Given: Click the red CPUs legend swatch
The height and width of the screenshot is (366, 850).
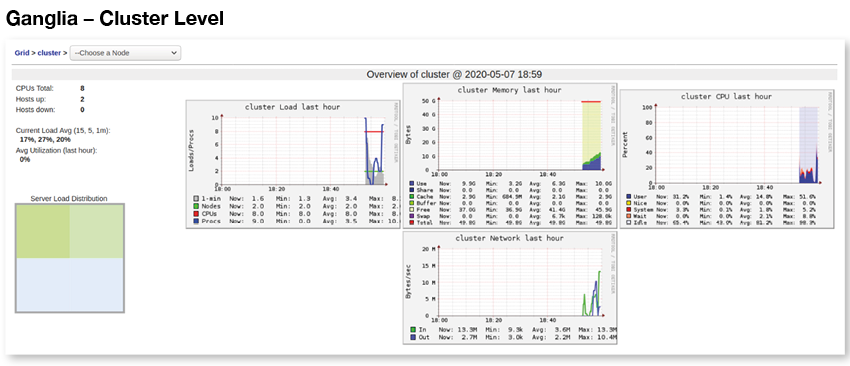Looking at the screenshot, I should (x=196, y=214).
